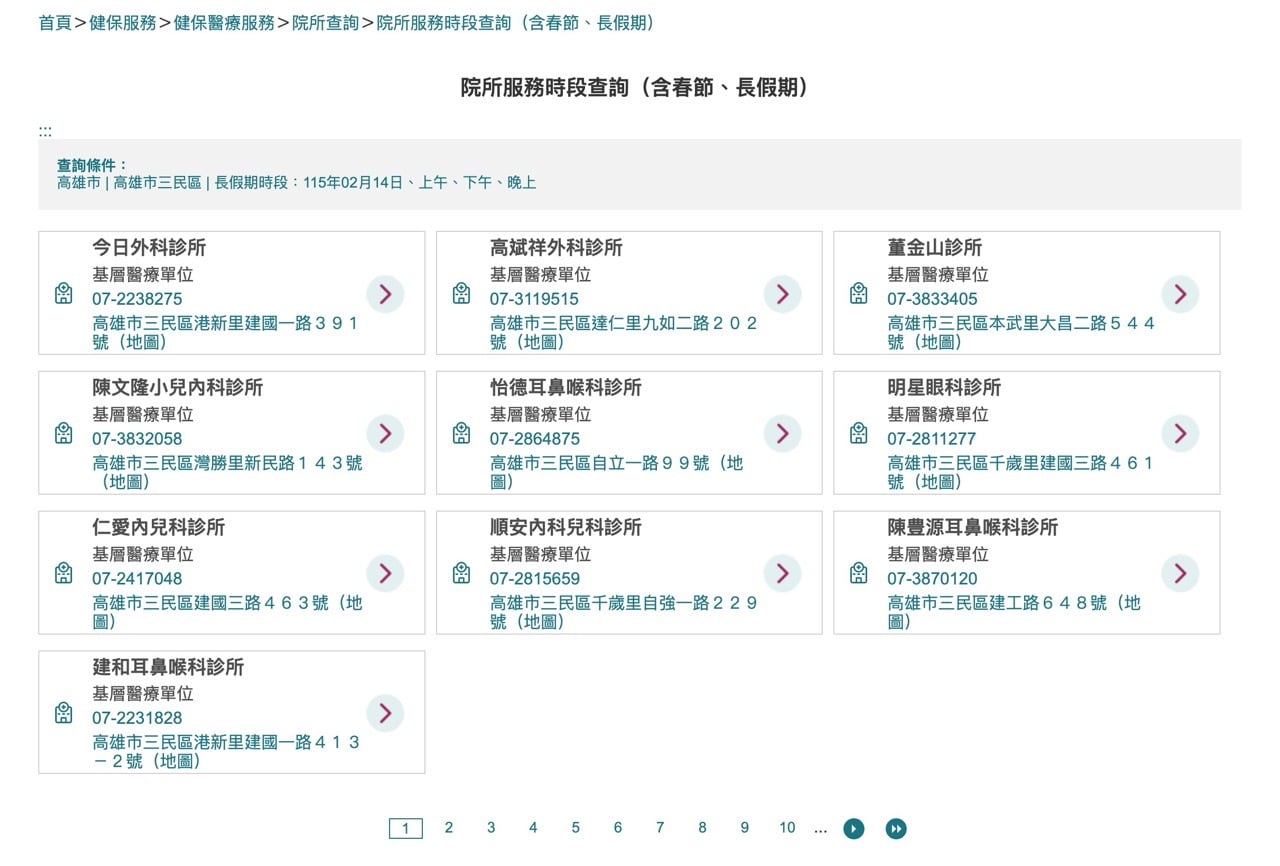Viewport: 1280px width, 866px height.
Task: Click the hospital icon on 高斌祥外科診所 card
Action: 461,293
